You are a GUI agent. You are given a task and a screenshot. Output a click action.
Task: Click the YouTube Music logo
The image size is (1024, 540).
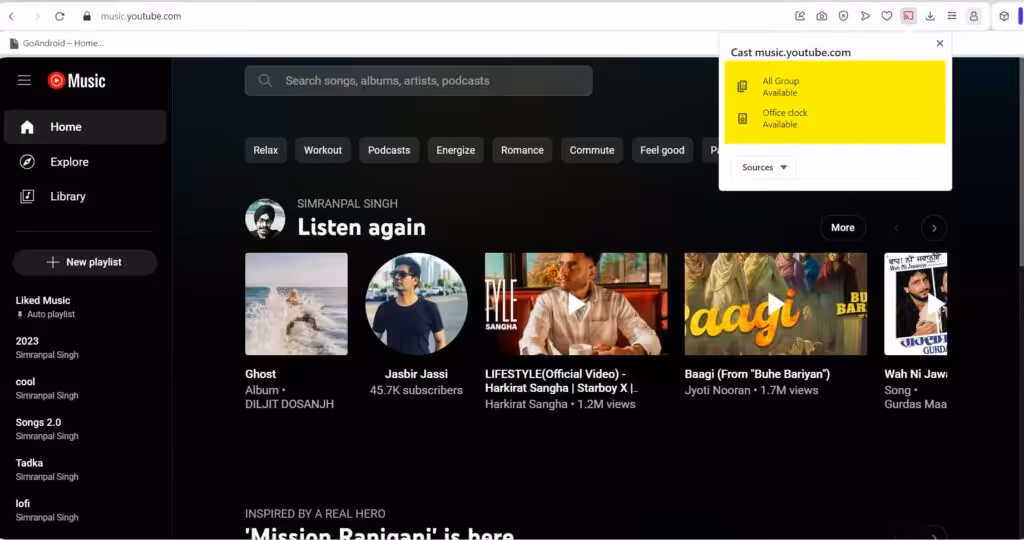point(76,80)
